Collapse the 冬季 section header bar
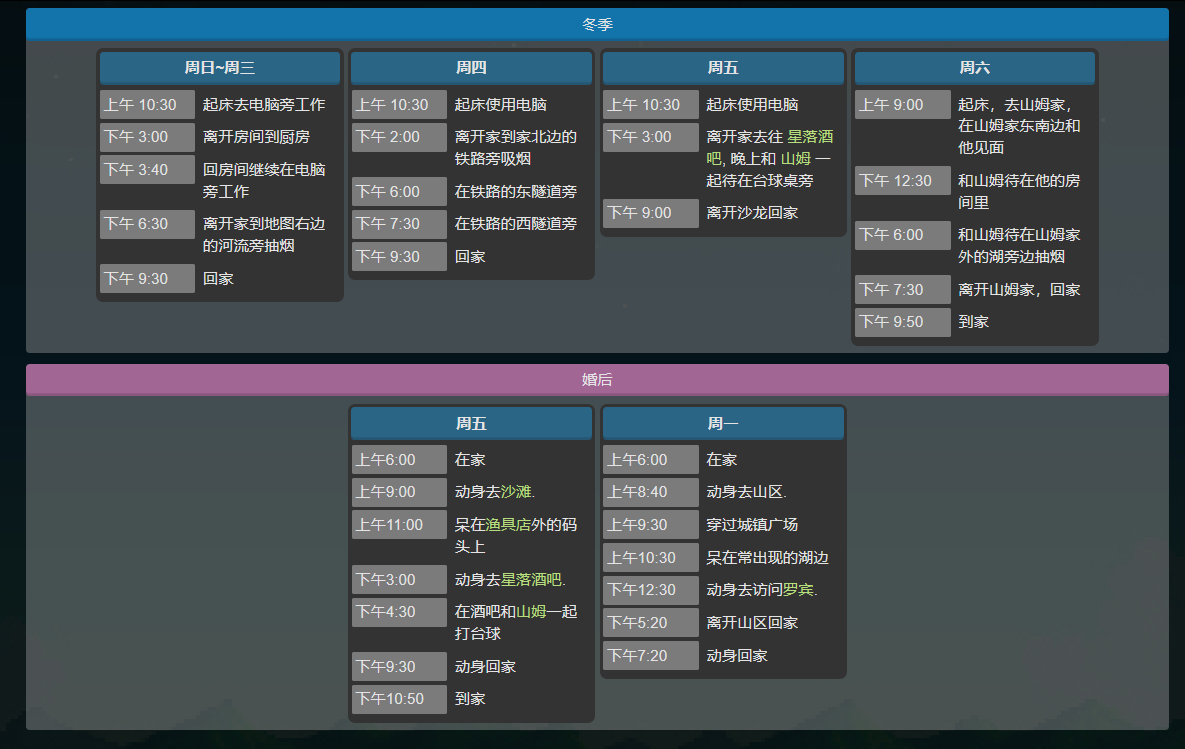The height and width of the screenshot is (749, 1185). (x=597, y=24)
